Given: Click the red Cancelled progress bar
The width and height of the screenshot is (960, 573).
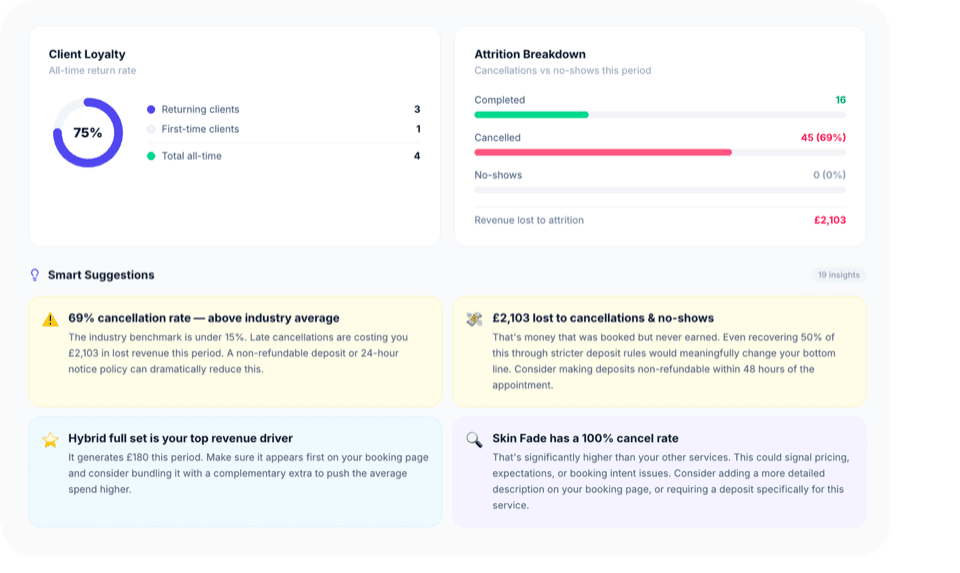Looking at the screenshot, I should click(603, 152).
